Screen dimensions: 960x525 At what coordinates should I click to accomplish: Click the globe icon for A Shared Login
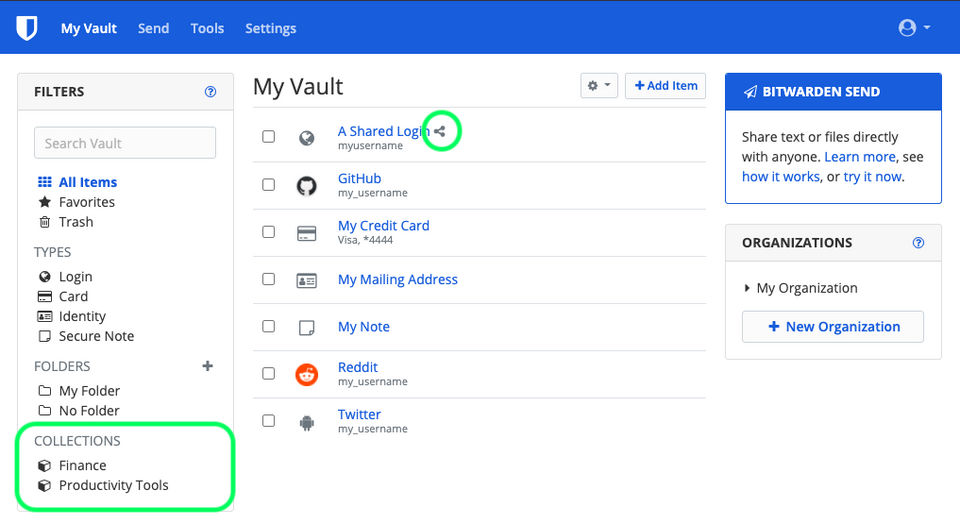pyautogui.click(x=307, y=138)
